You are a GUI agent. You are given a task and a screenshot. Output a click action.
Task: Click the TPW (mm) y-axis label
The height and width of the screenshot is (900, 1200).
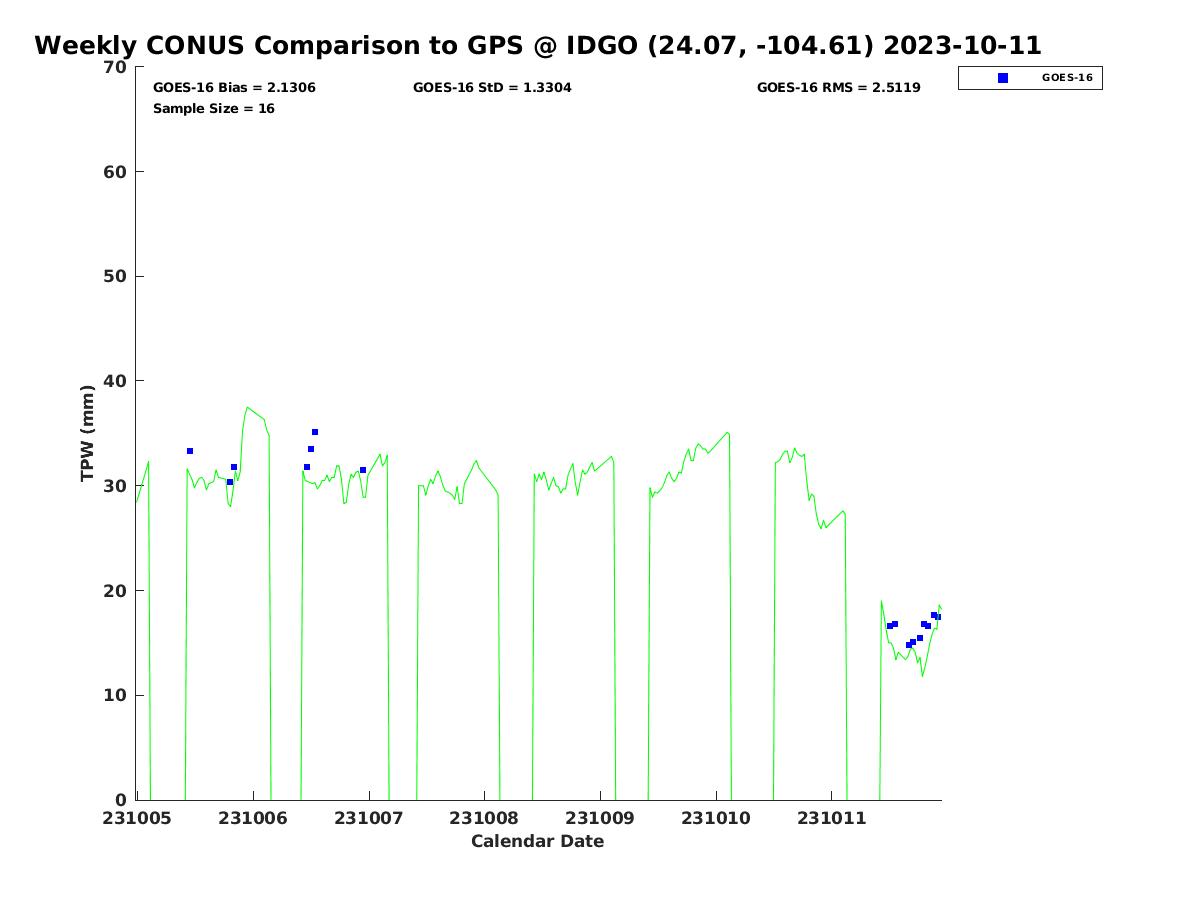tap(88, 433)
